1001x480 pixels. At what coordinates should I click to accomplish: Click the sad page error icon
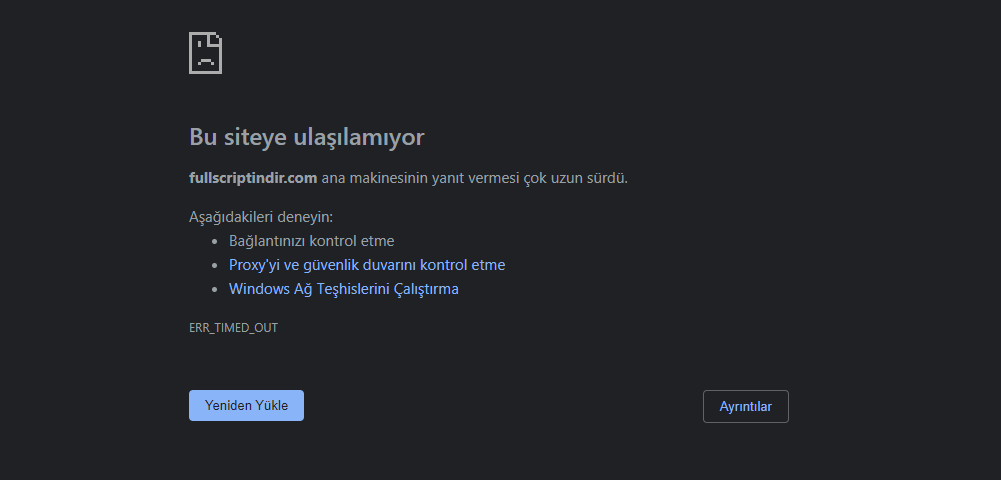pyautogui.click(x=206, y=53)
